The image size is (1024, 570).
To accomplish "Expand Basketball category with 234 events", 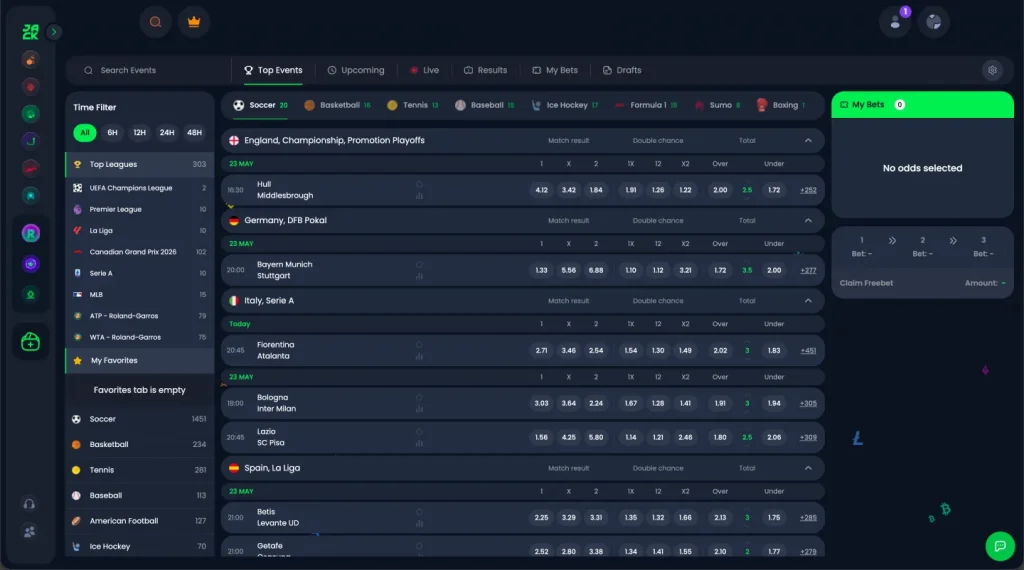I will coord(140,445).
